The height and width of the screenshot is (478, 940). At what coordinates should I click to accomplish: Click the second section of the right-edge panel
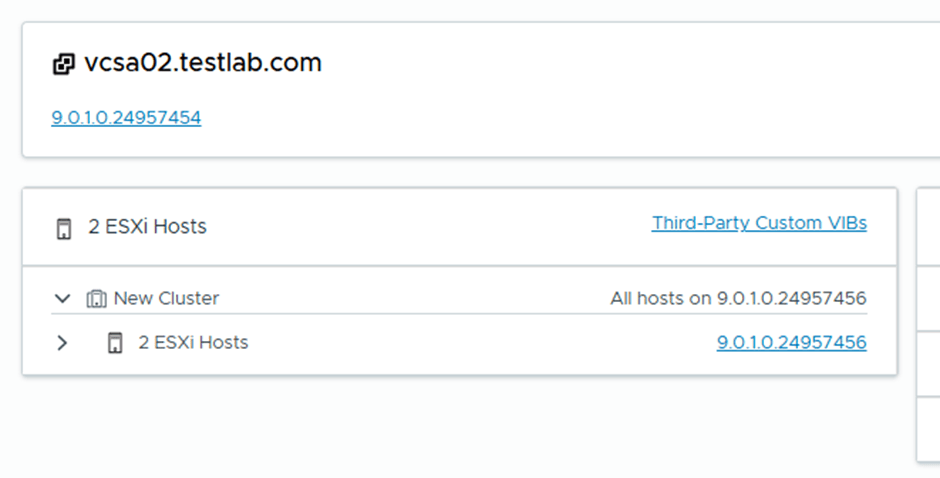pyautogui.click(x=928, y=297)
